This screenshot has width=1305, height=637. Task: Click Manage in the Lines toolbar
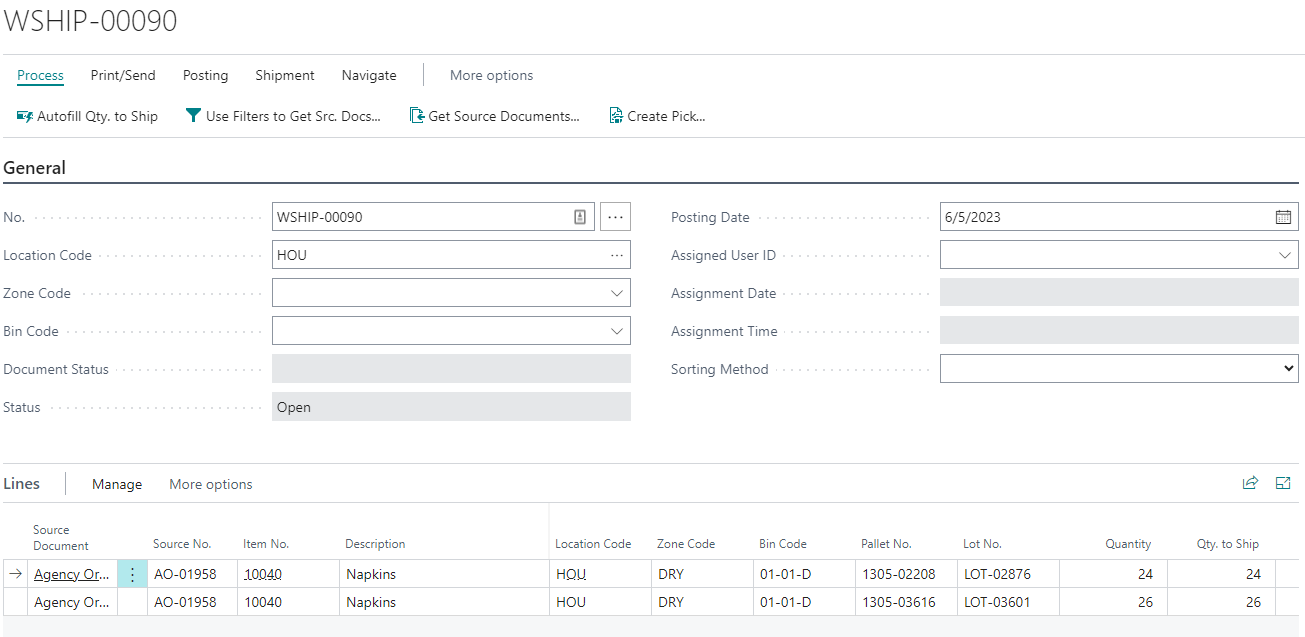click(x=117, y=484)
